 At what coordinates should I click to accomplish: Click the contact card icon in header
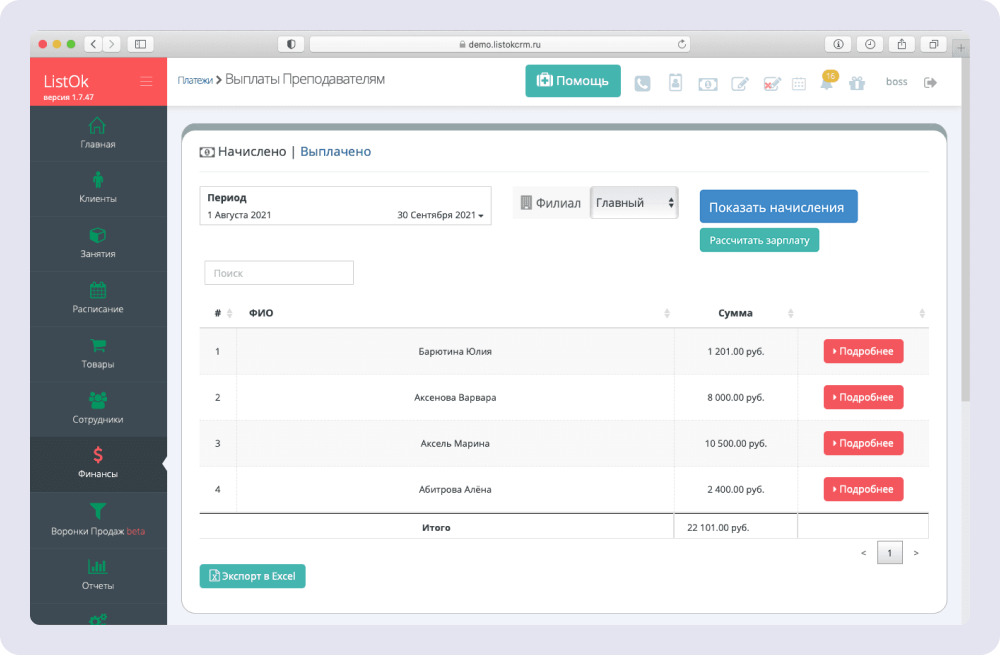675,84
